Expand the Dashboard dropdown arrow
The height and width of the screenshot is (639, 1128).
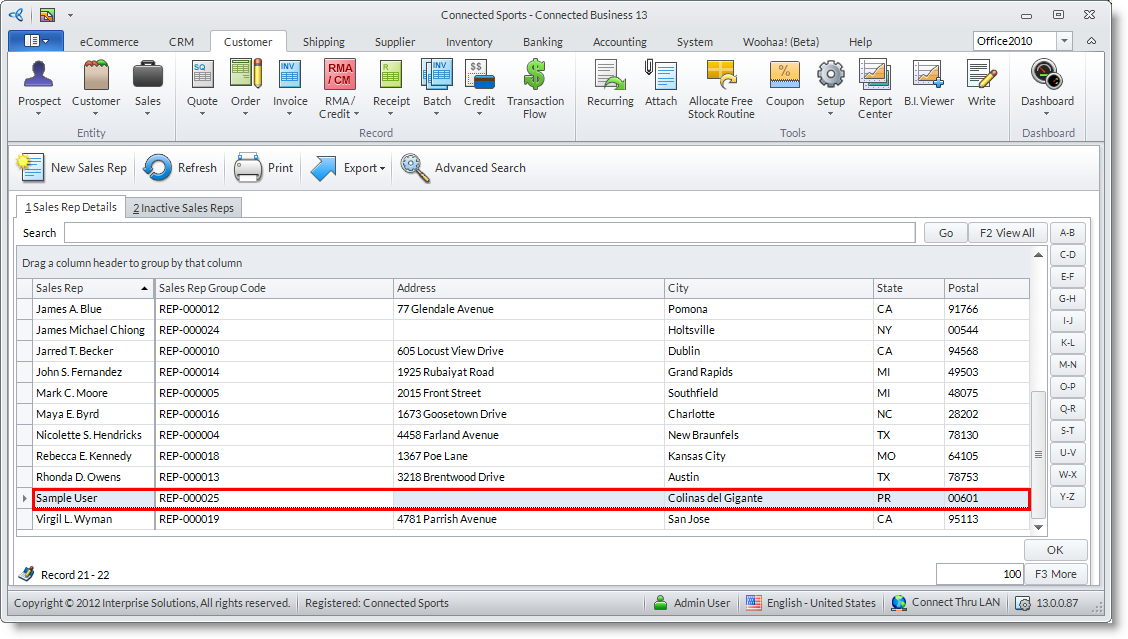[1047, 114]
